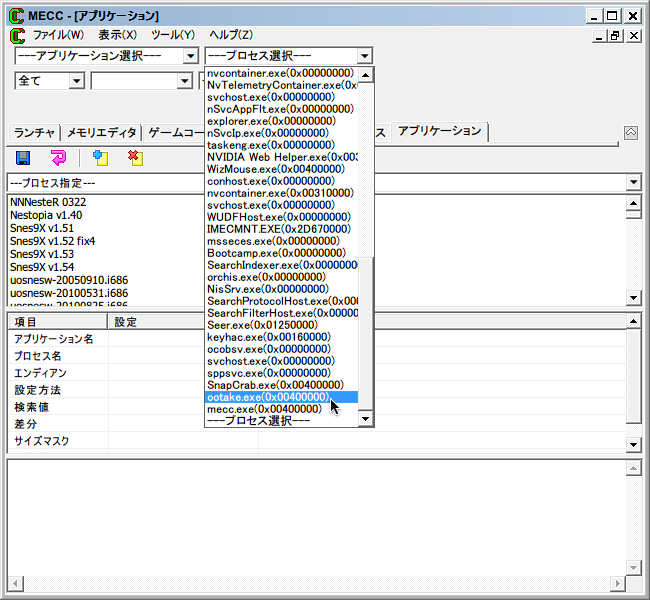Select the アプリケーション tab

pyautogui.click(x=440, y=131)
